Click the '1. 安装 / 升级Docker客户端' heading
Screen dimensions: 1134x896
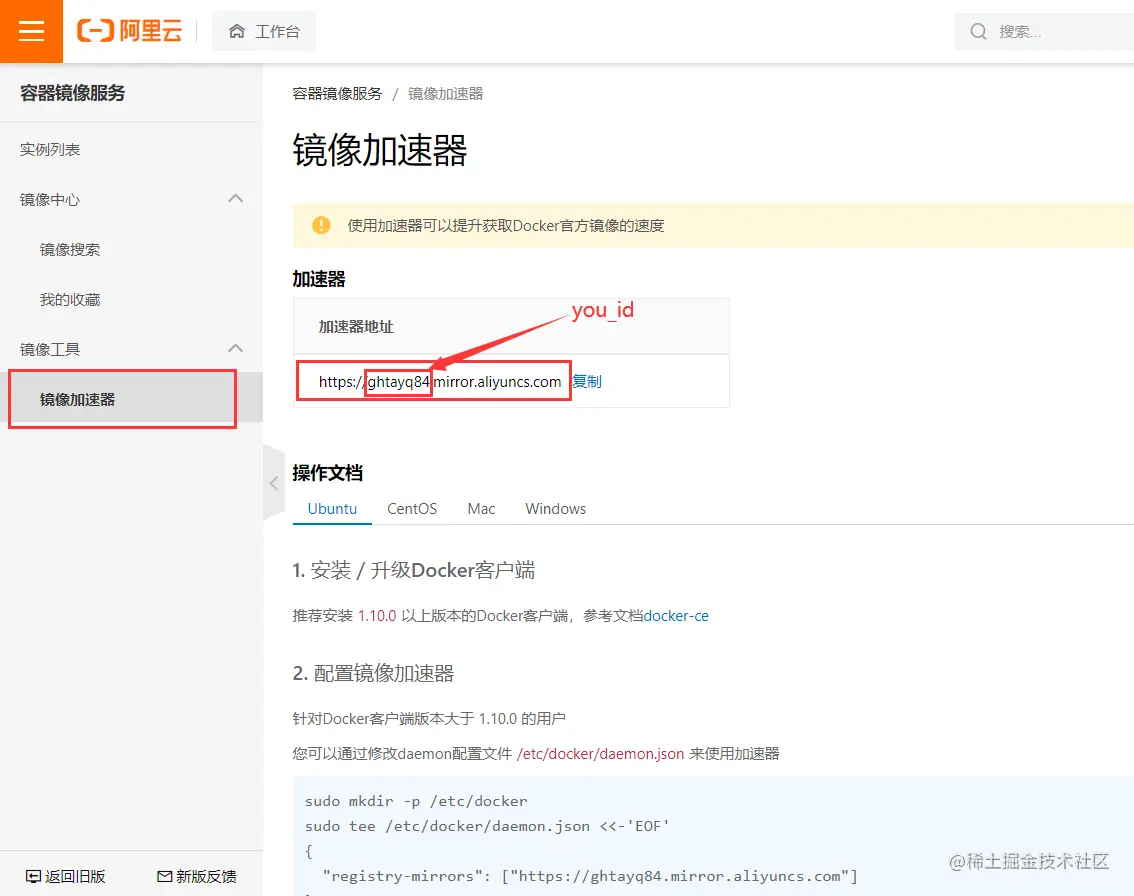(x=414, y=570)
